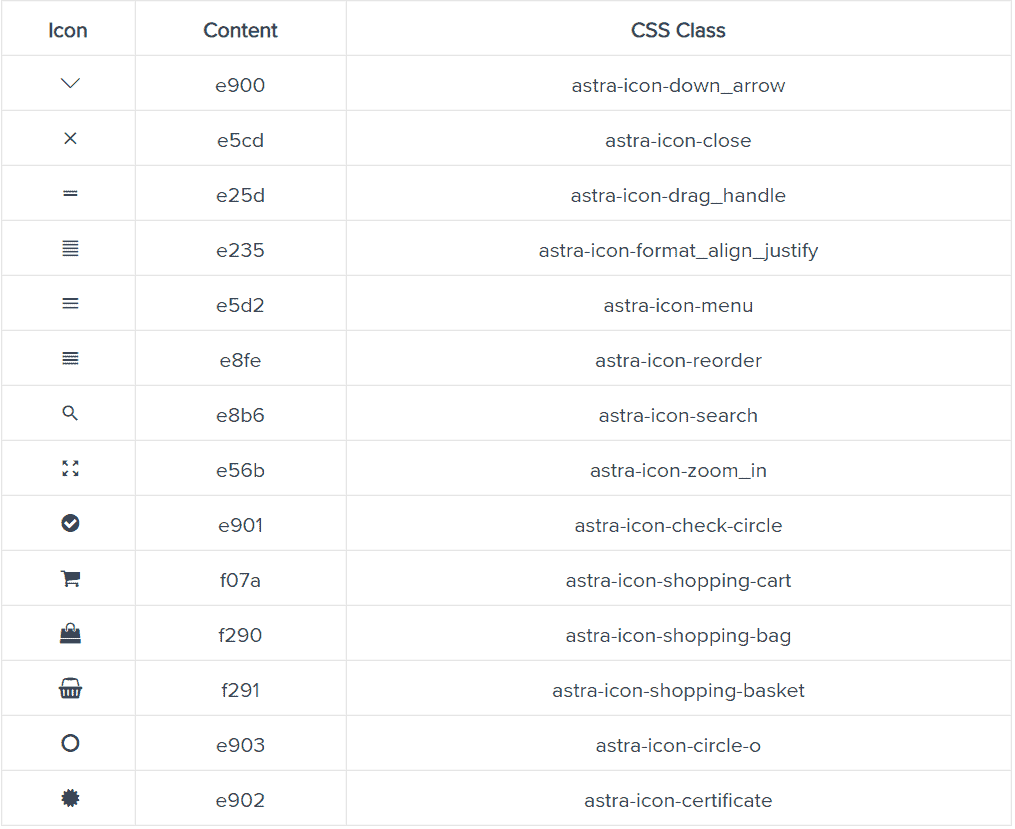
Task: Click the f291 content code cell
Action: (x=240, y=691)
